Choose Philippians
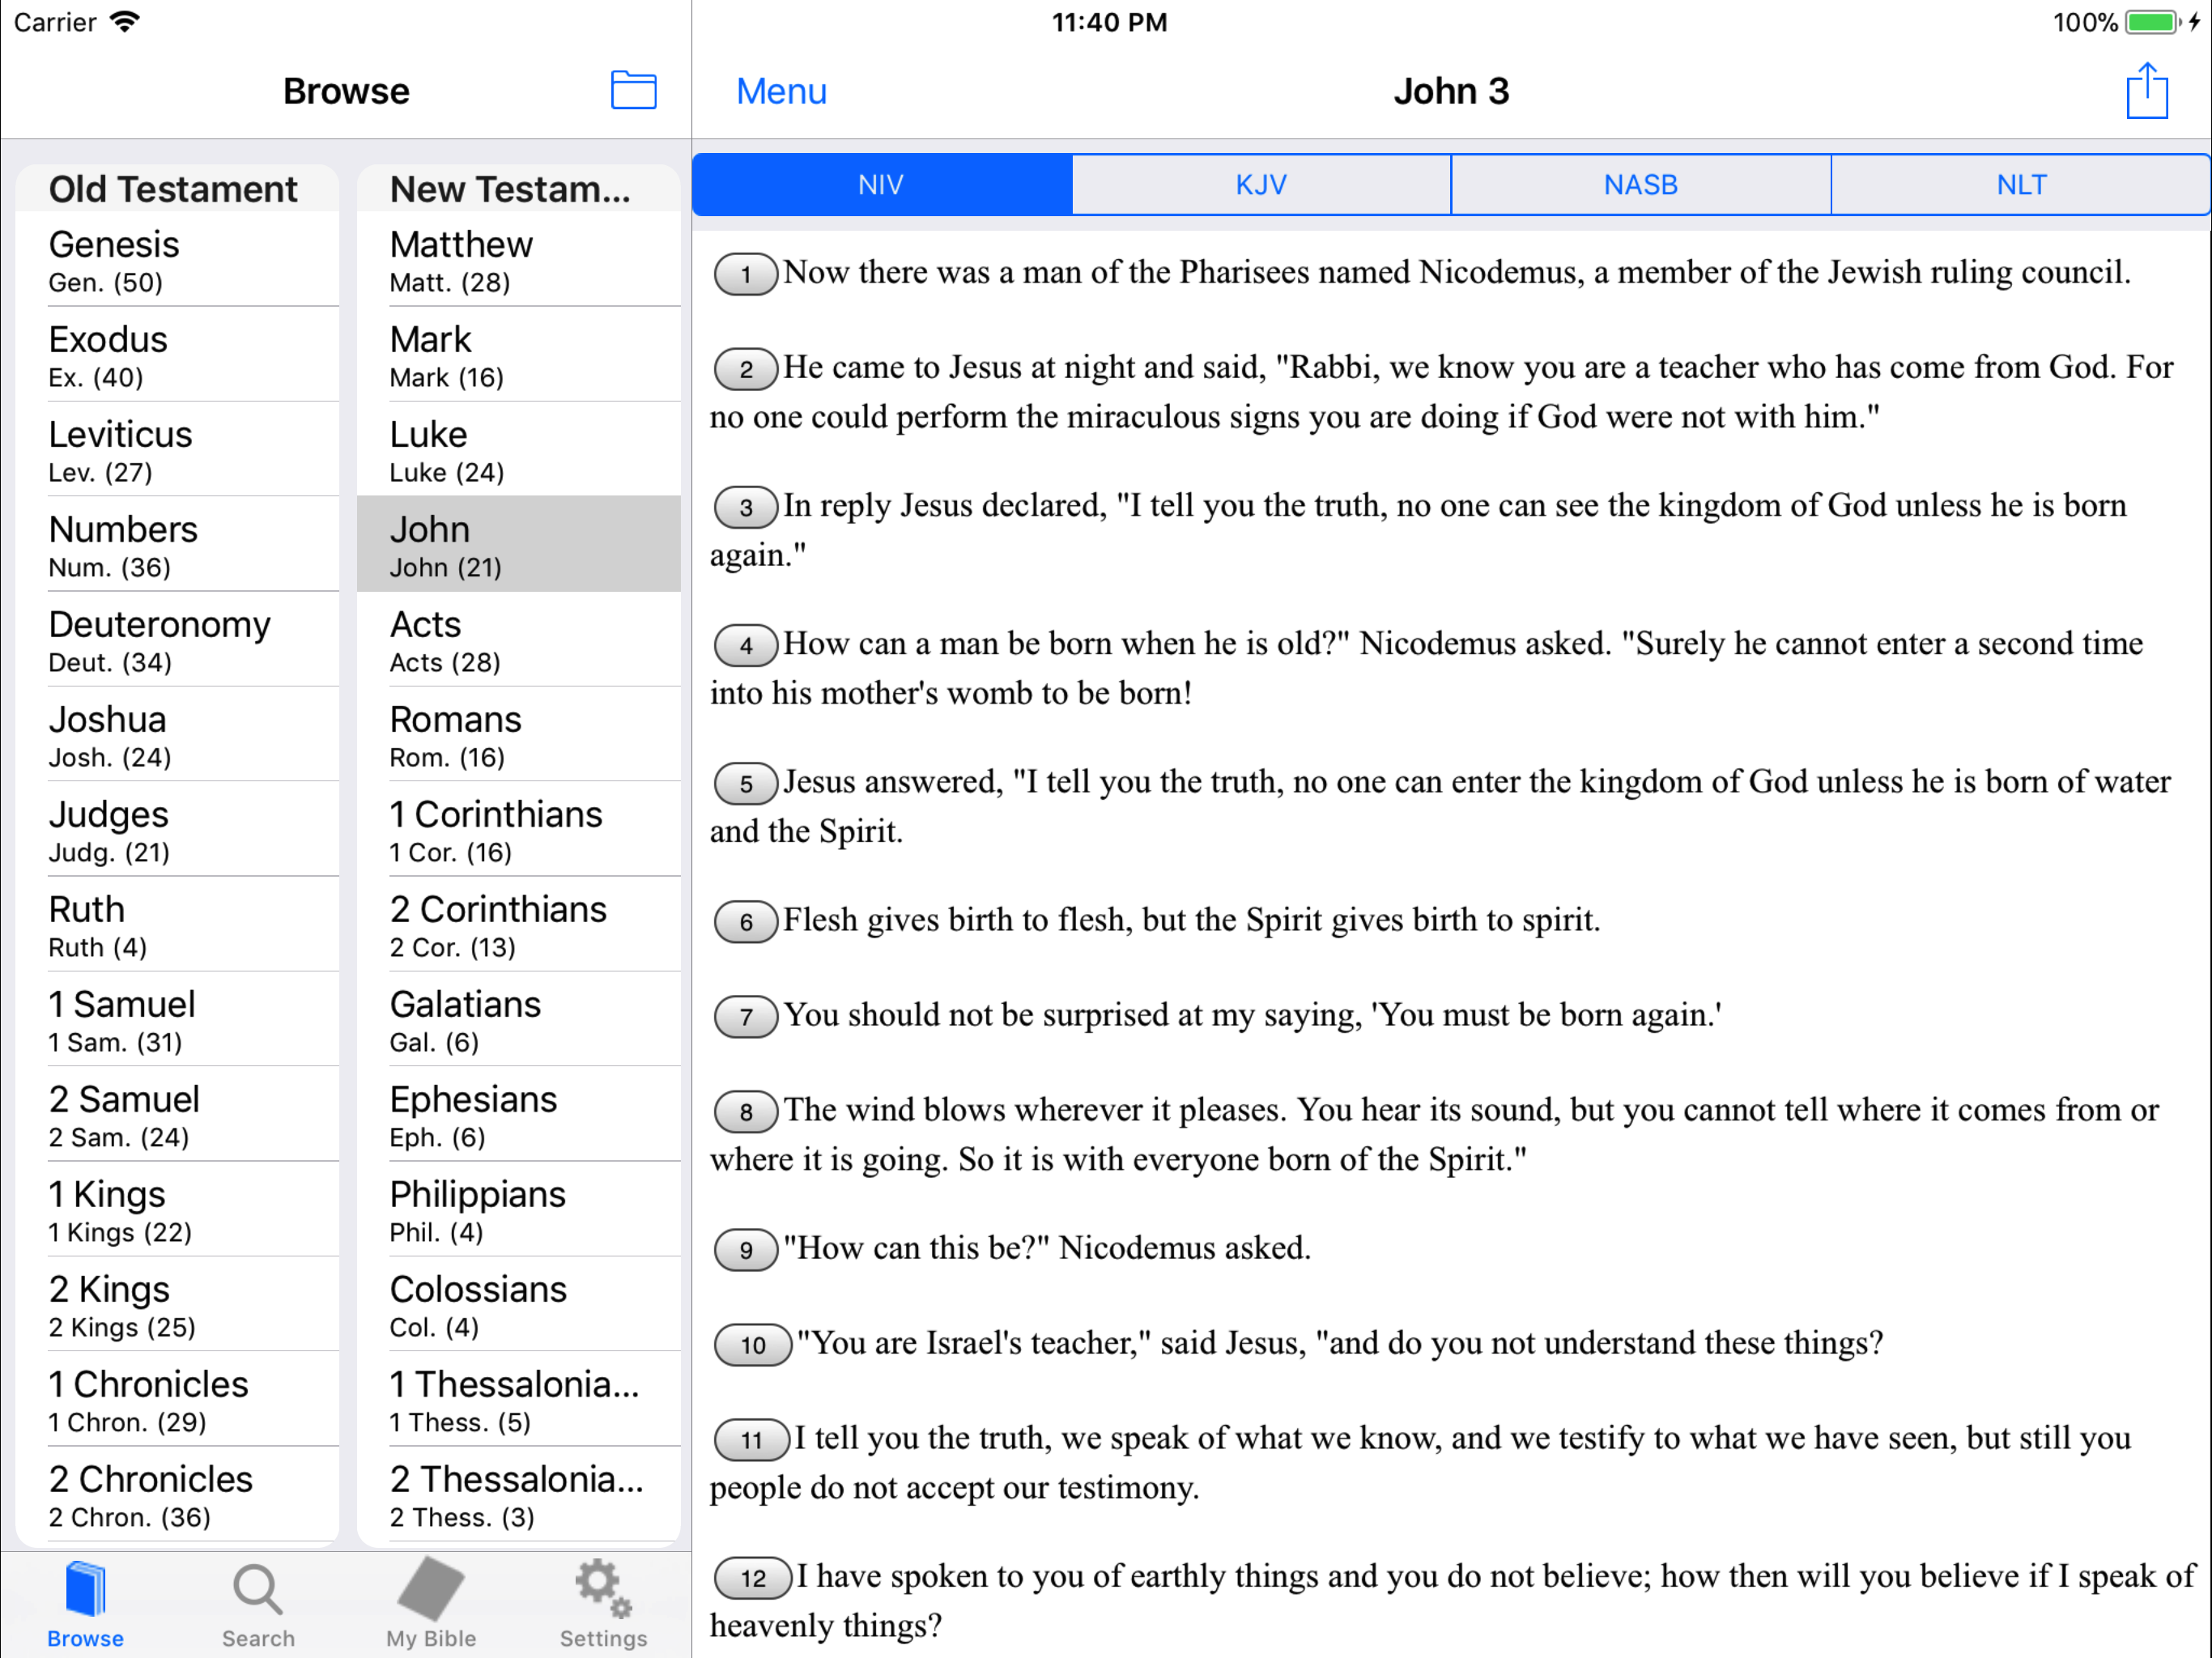Screen dimensions: 2212x1658 519,1209
